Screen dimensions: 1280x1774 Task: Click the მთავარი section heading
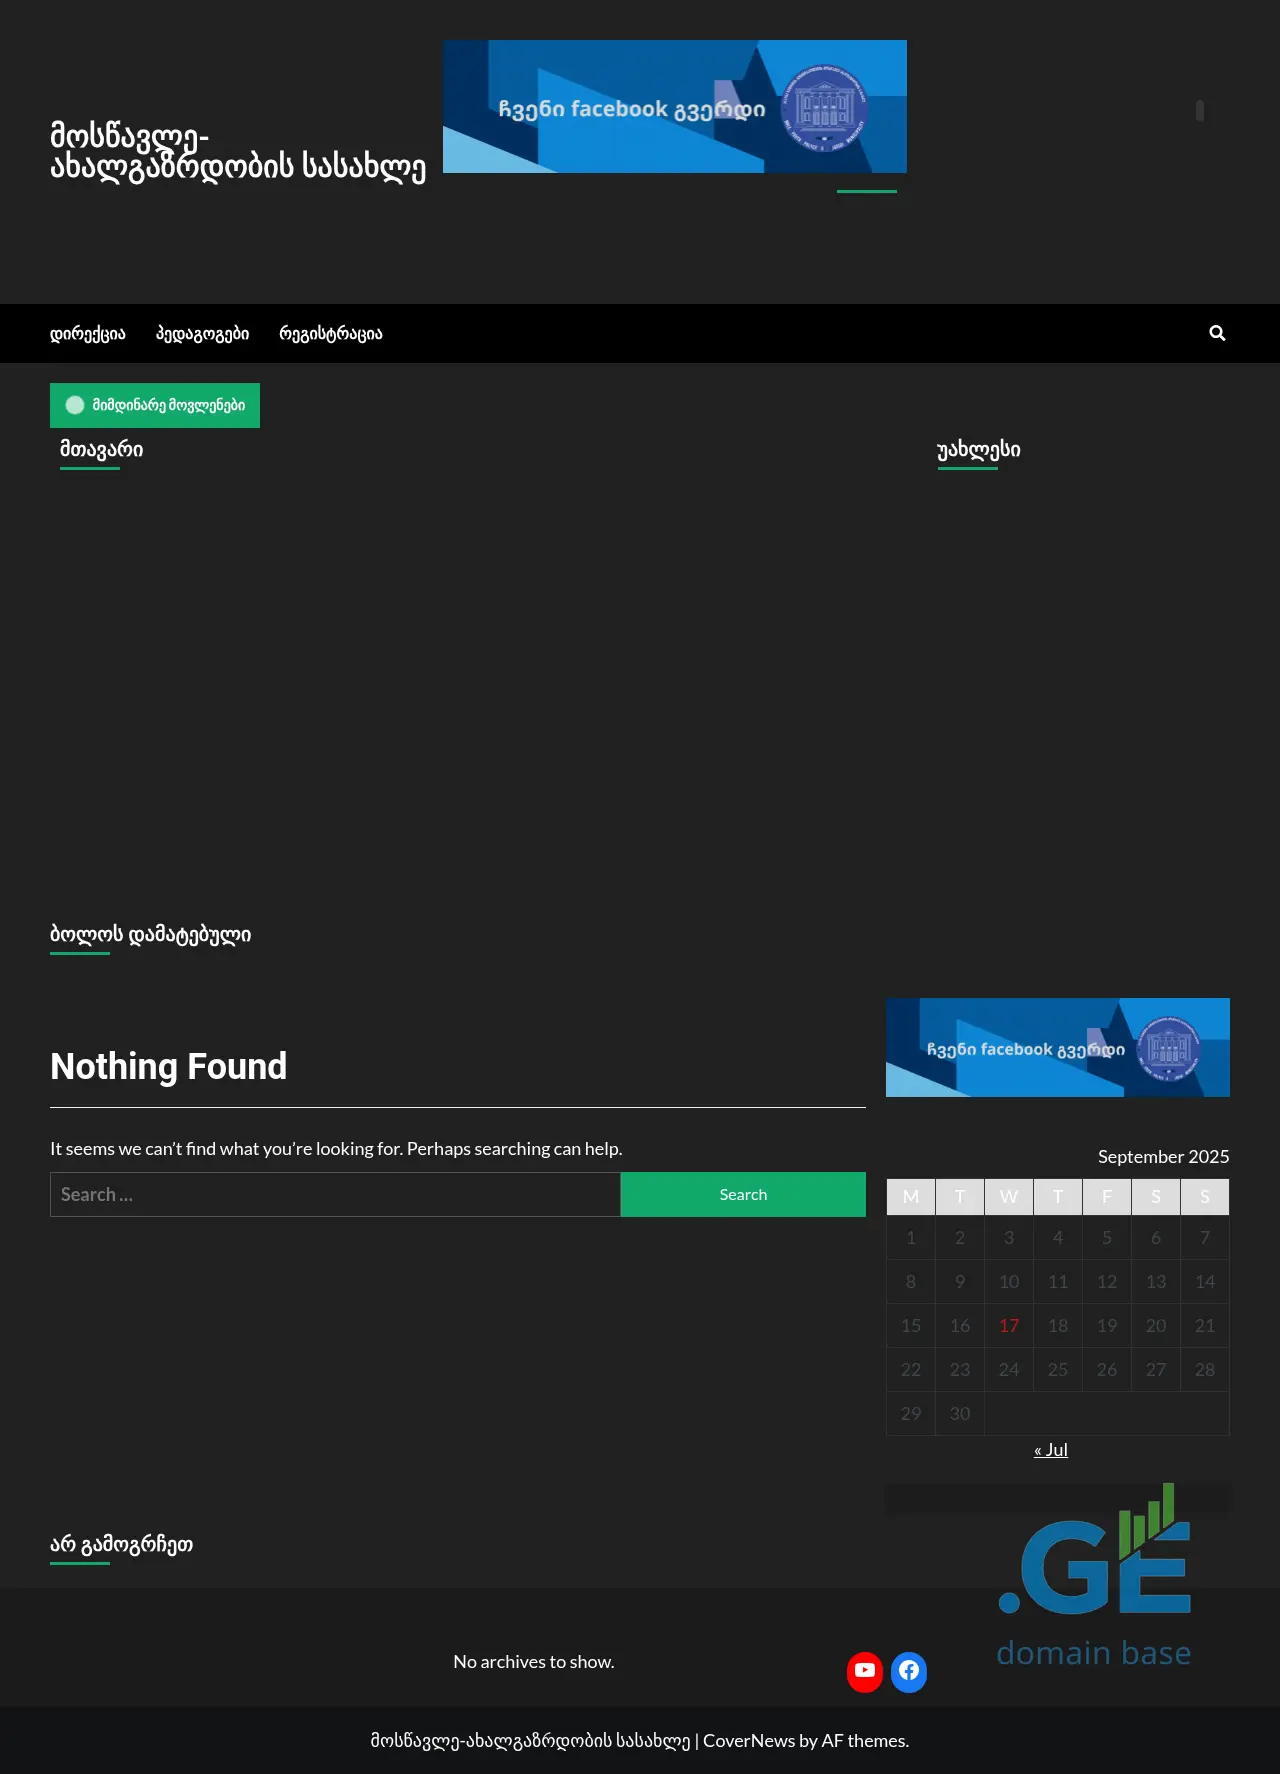(101, 450)
